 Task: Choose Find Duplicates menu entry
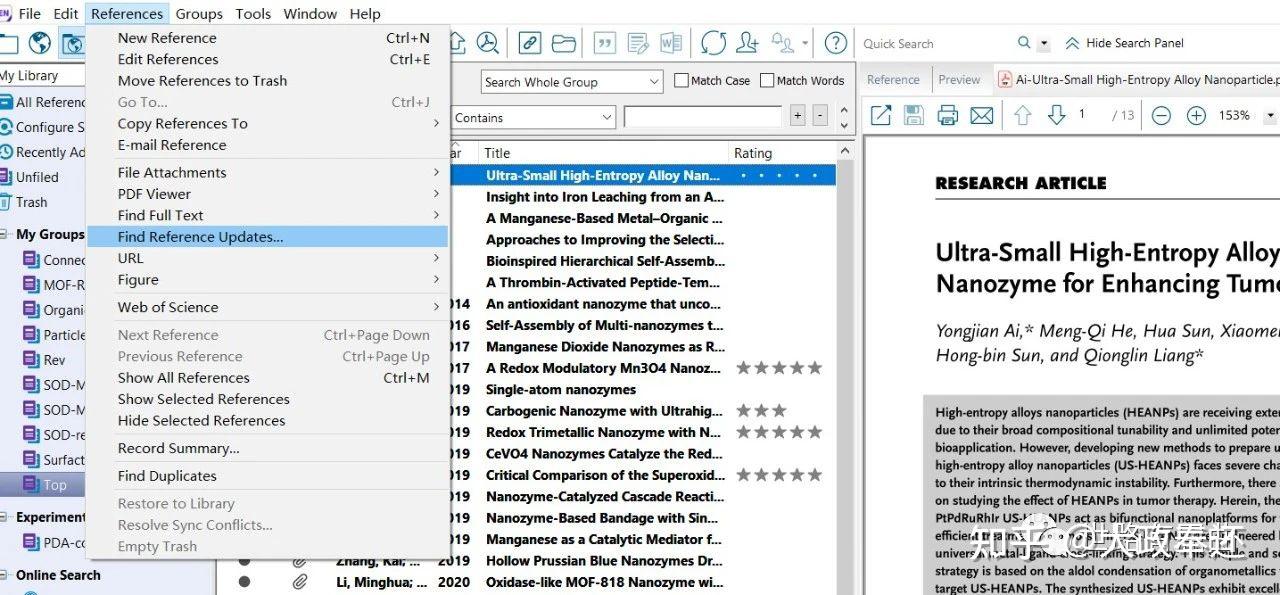pos(268,476)
